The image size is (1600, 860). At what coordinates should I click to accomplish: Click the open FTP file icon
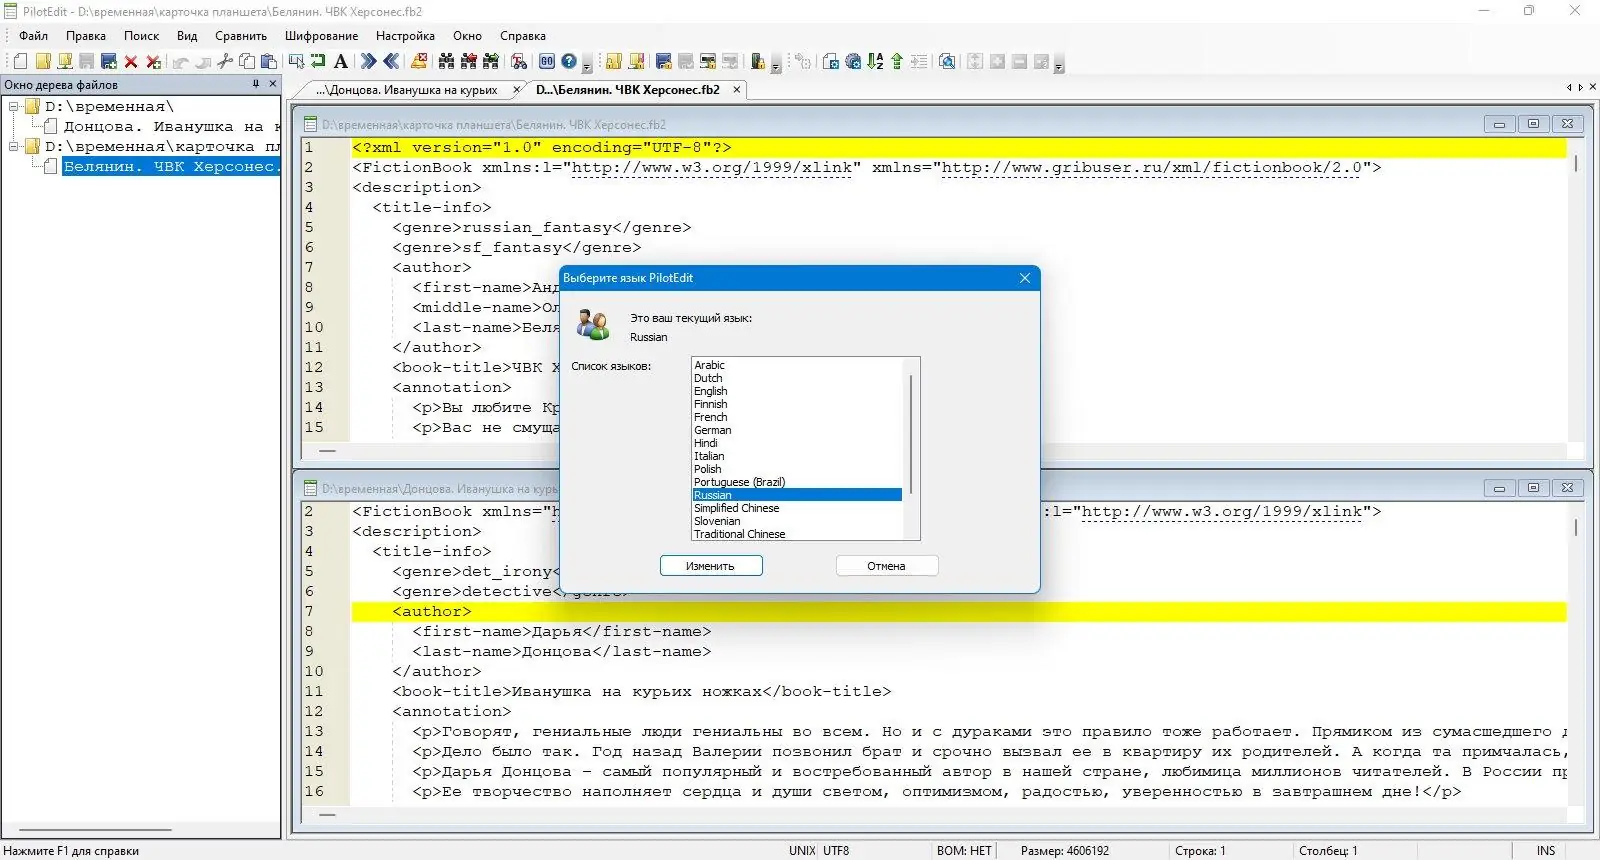pyautogui.click(x=64, y=62)
